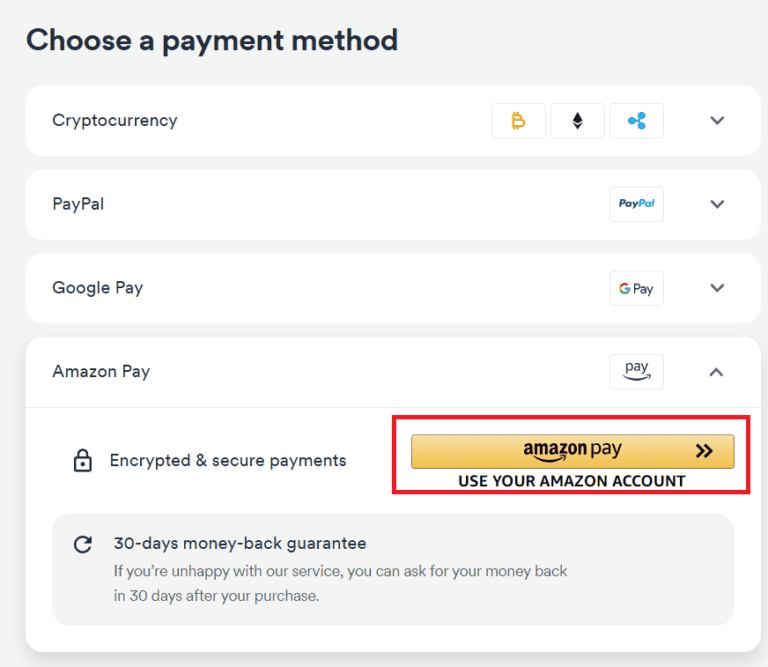Click the padlock secure payments icon
The width and height of the screenshot is (768, 667).
pos(83,461)
